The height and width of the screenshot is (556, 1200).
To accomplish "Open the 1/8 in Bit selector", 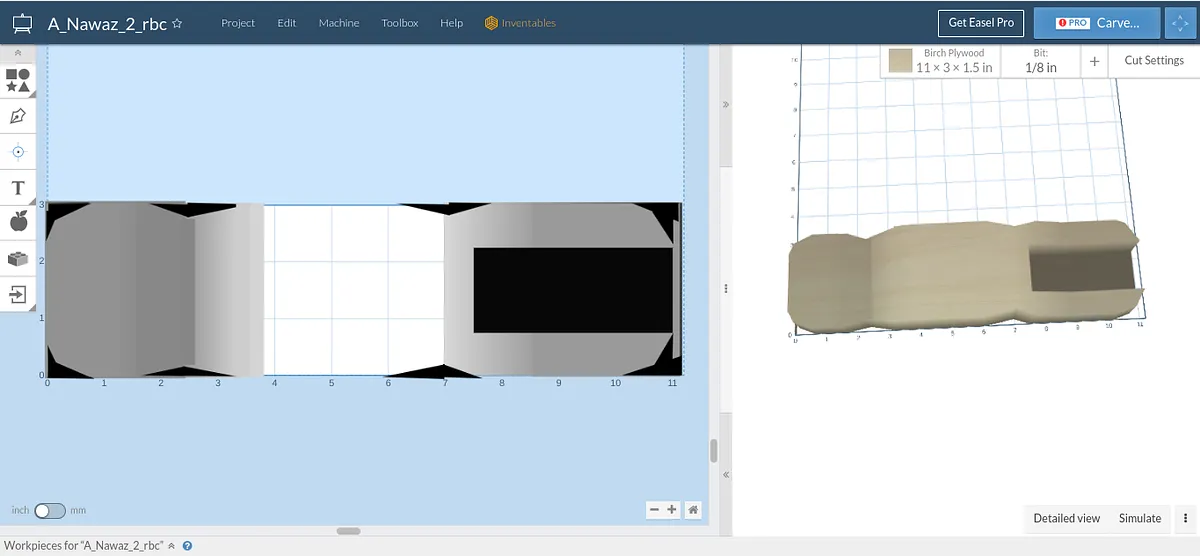I will [1041, 61].
